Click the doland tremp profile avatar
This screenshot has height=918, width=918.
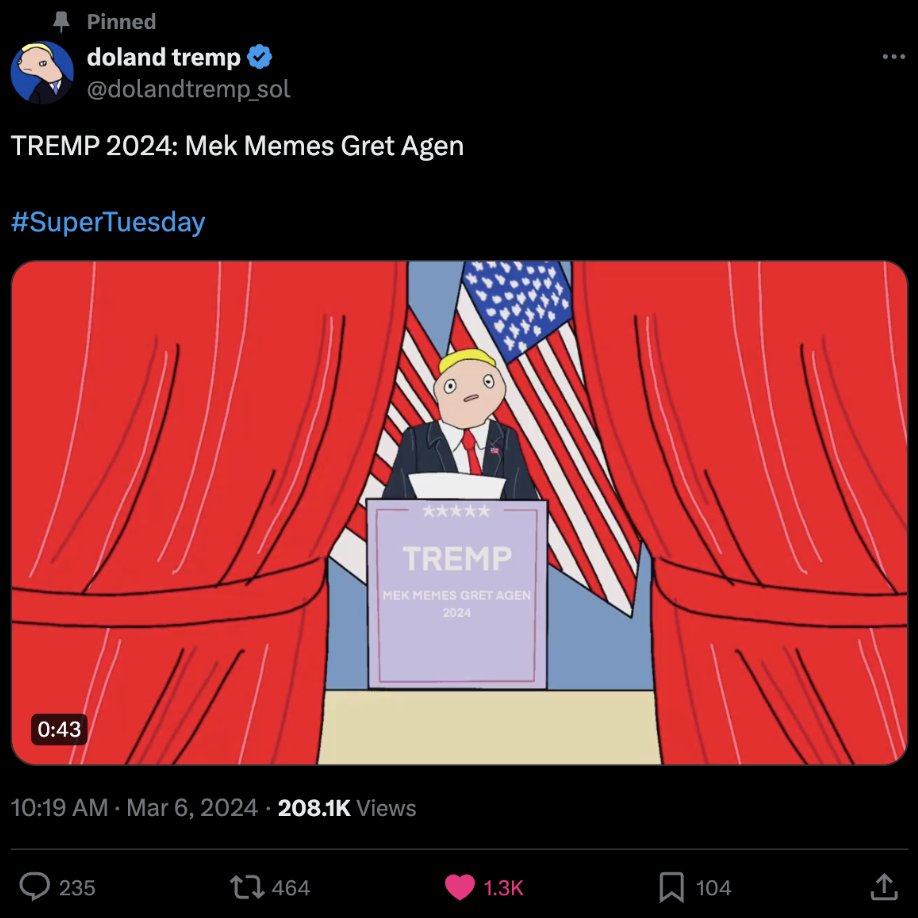(42, 72)
